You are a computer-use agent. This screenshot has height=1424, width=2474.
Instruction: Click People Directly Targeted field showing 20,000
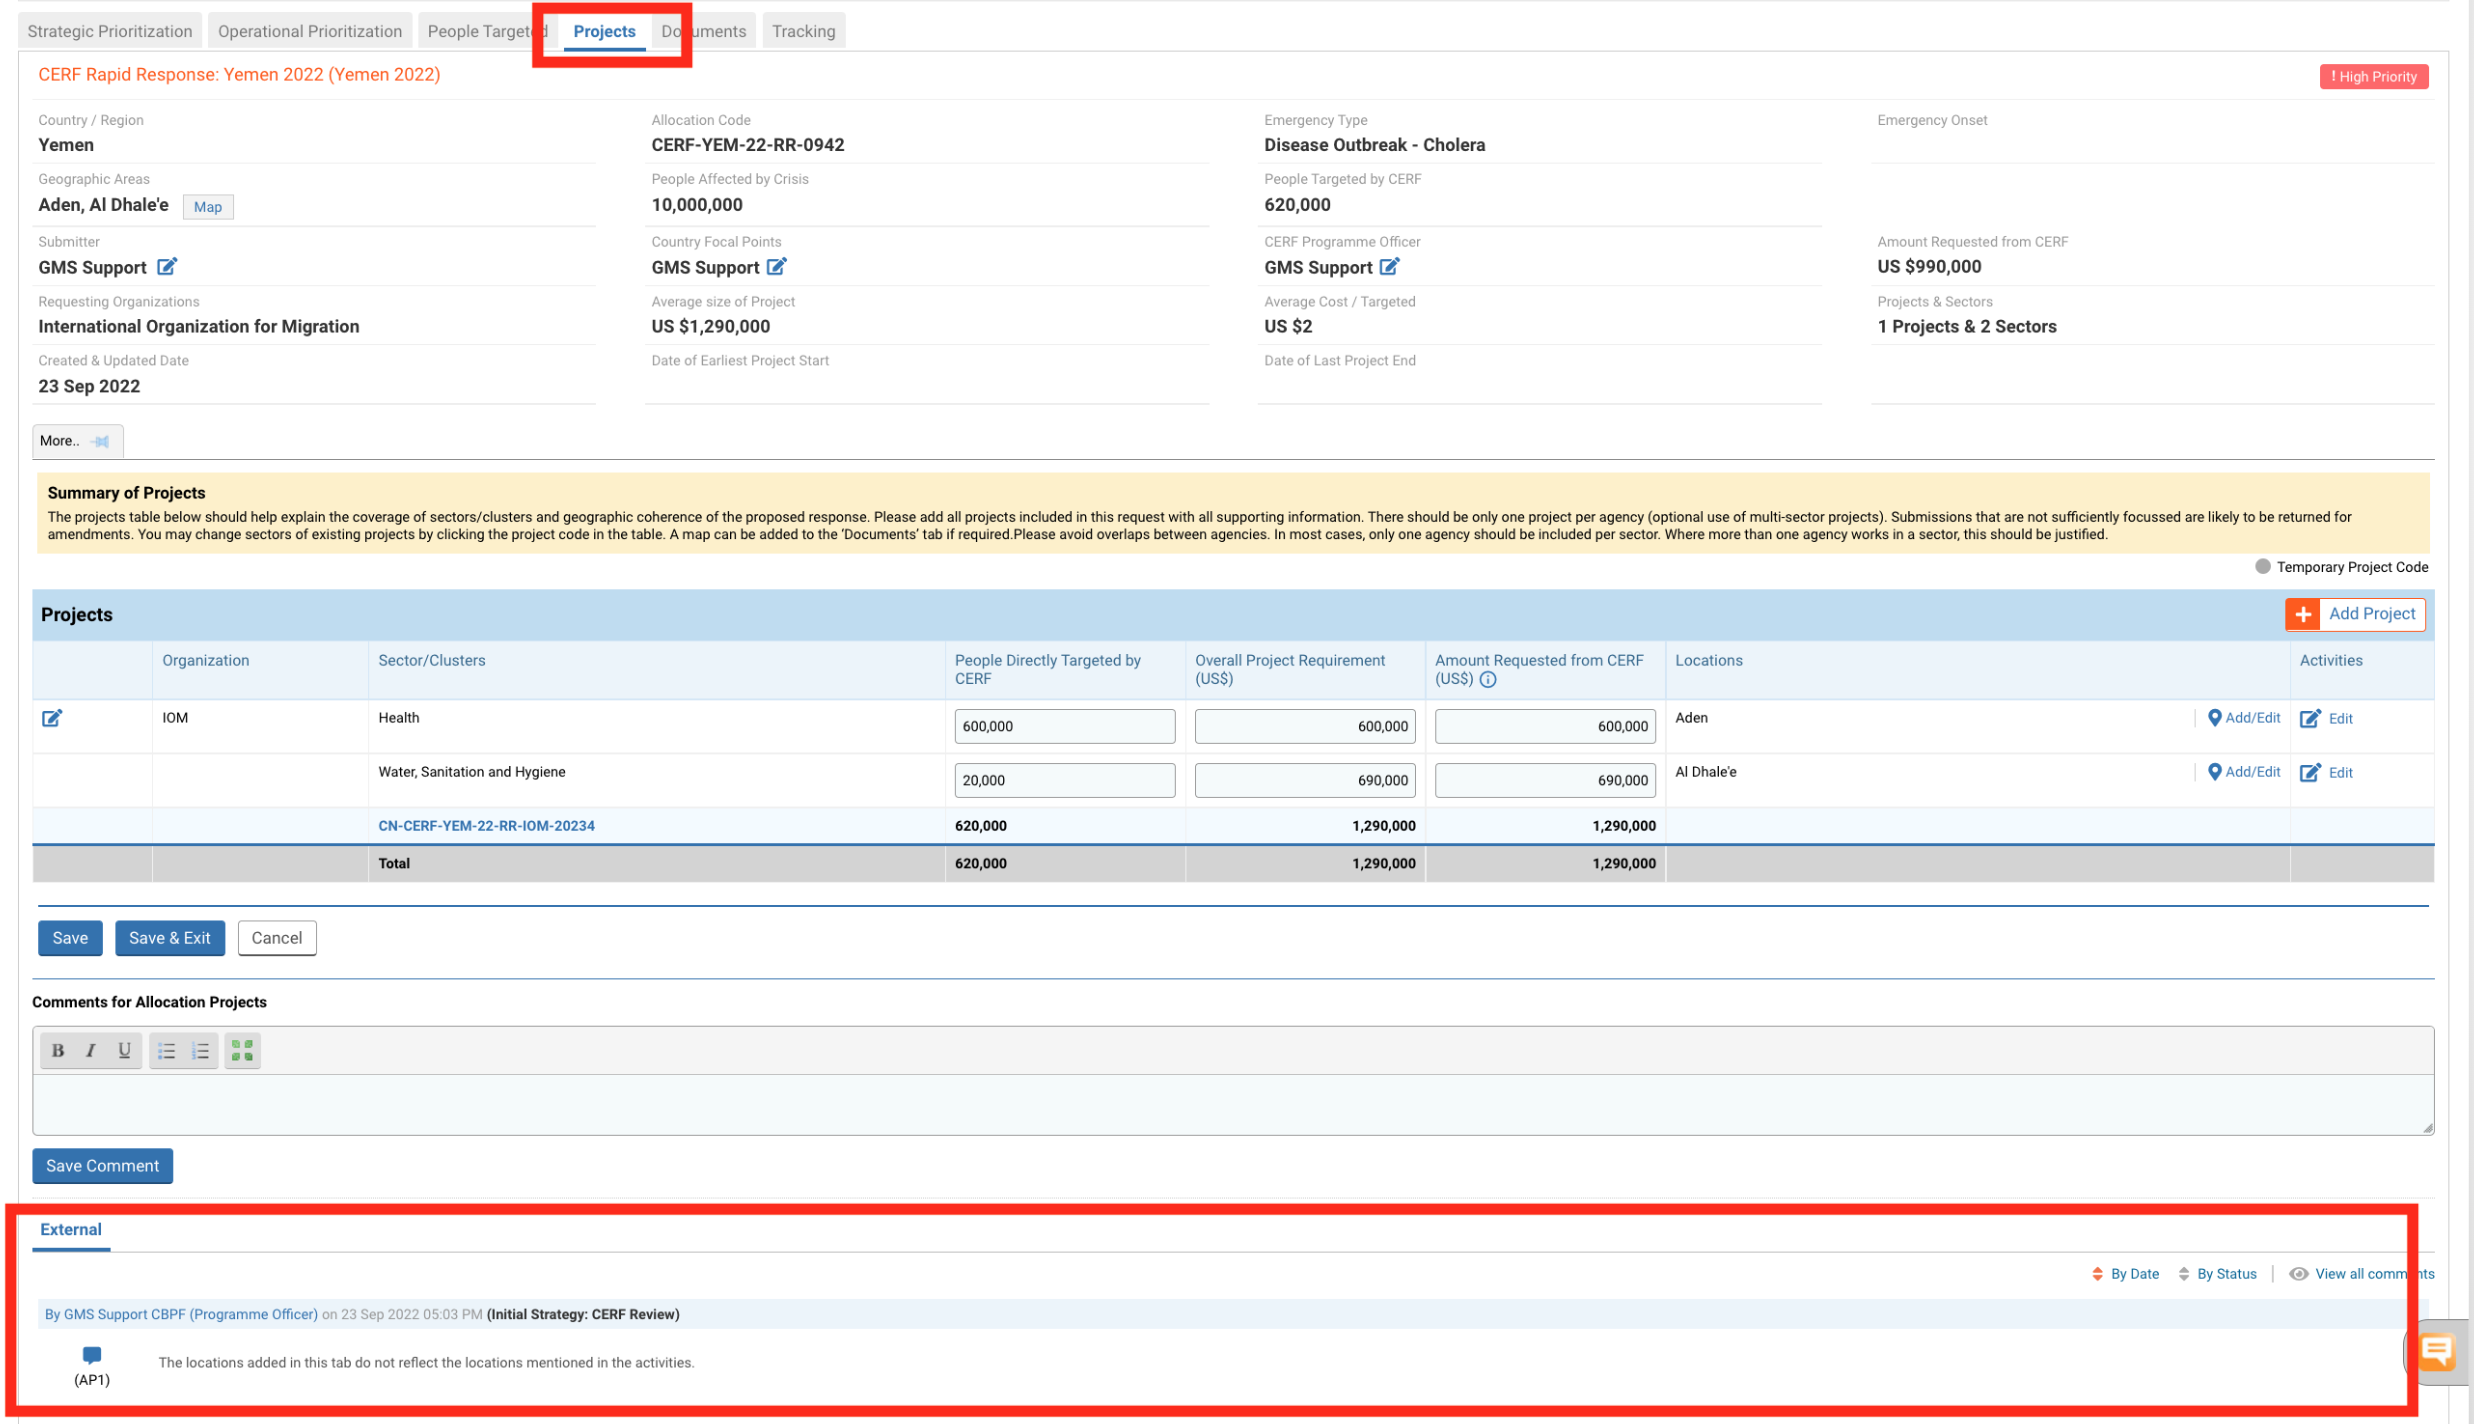(1064, 780)
